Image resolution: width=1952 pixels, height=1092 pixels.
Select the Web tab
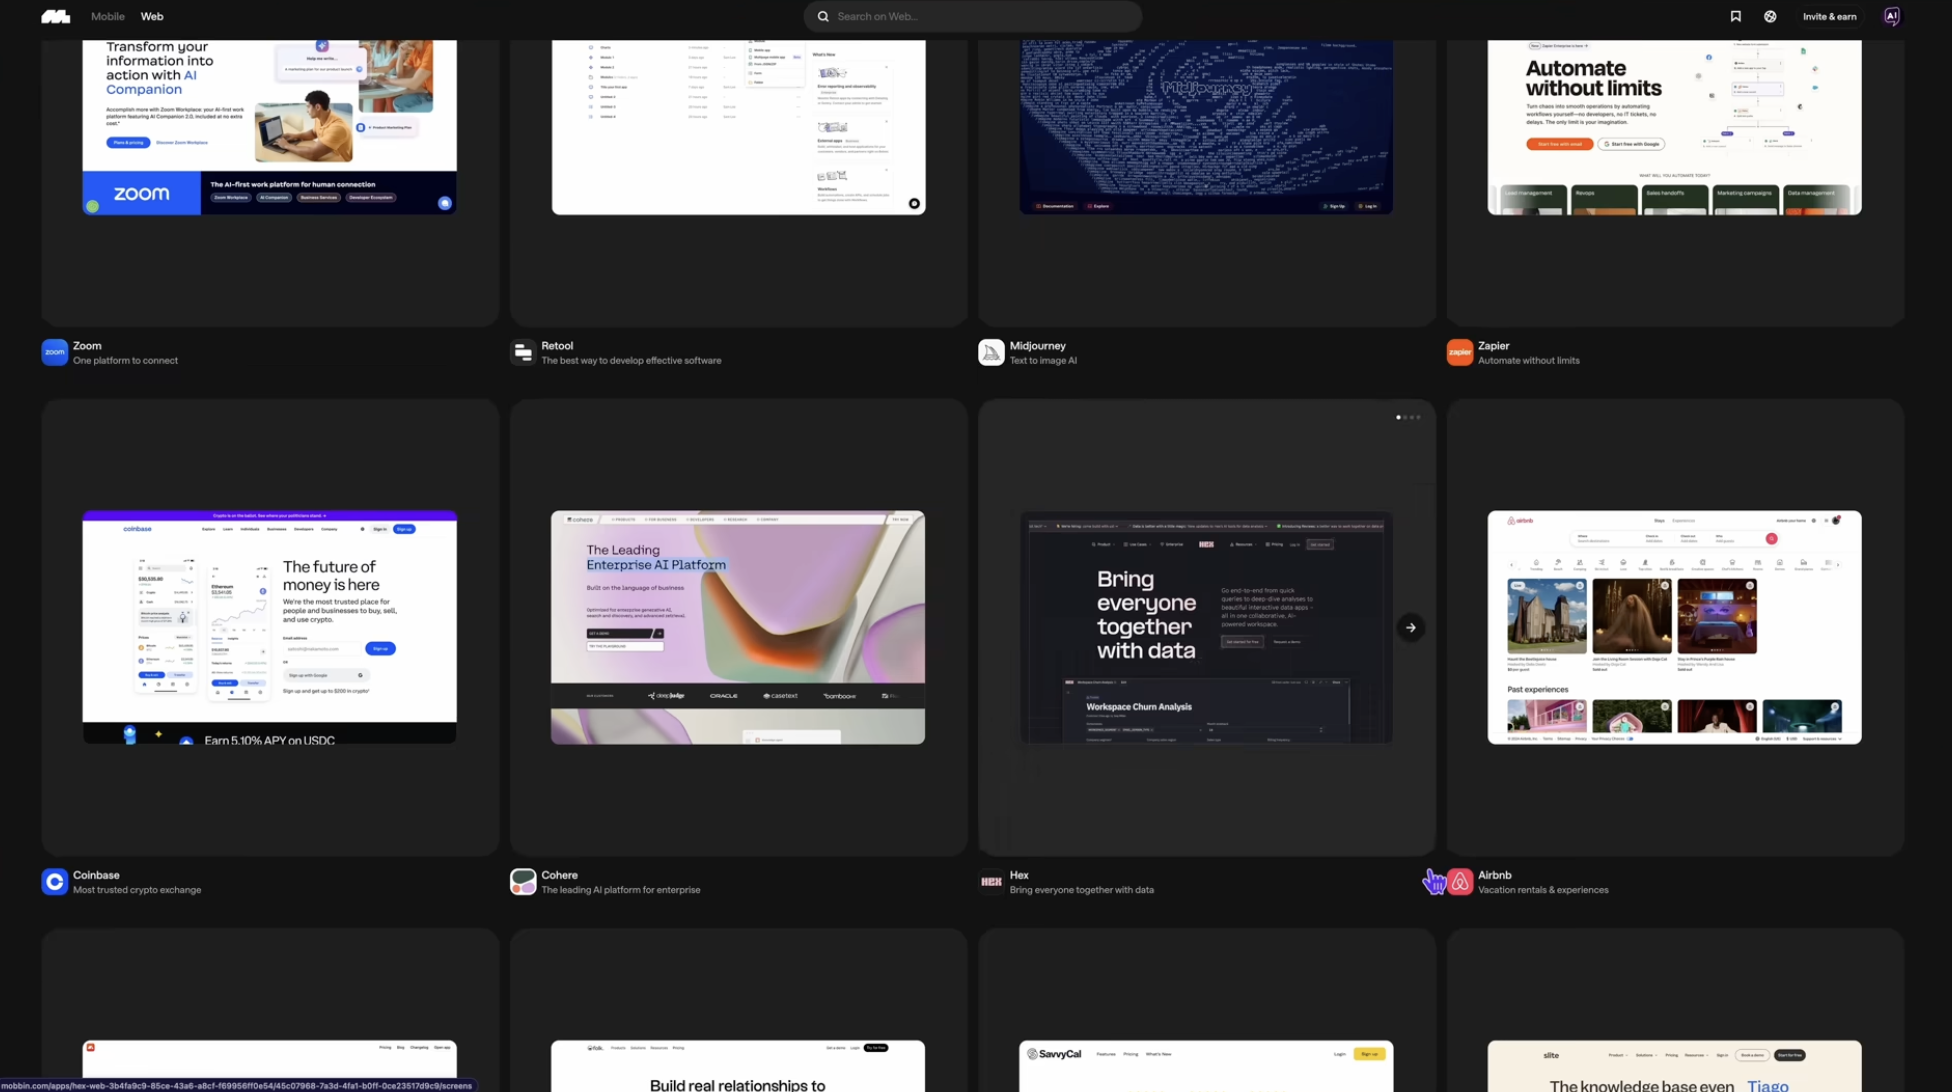[152, 16]
